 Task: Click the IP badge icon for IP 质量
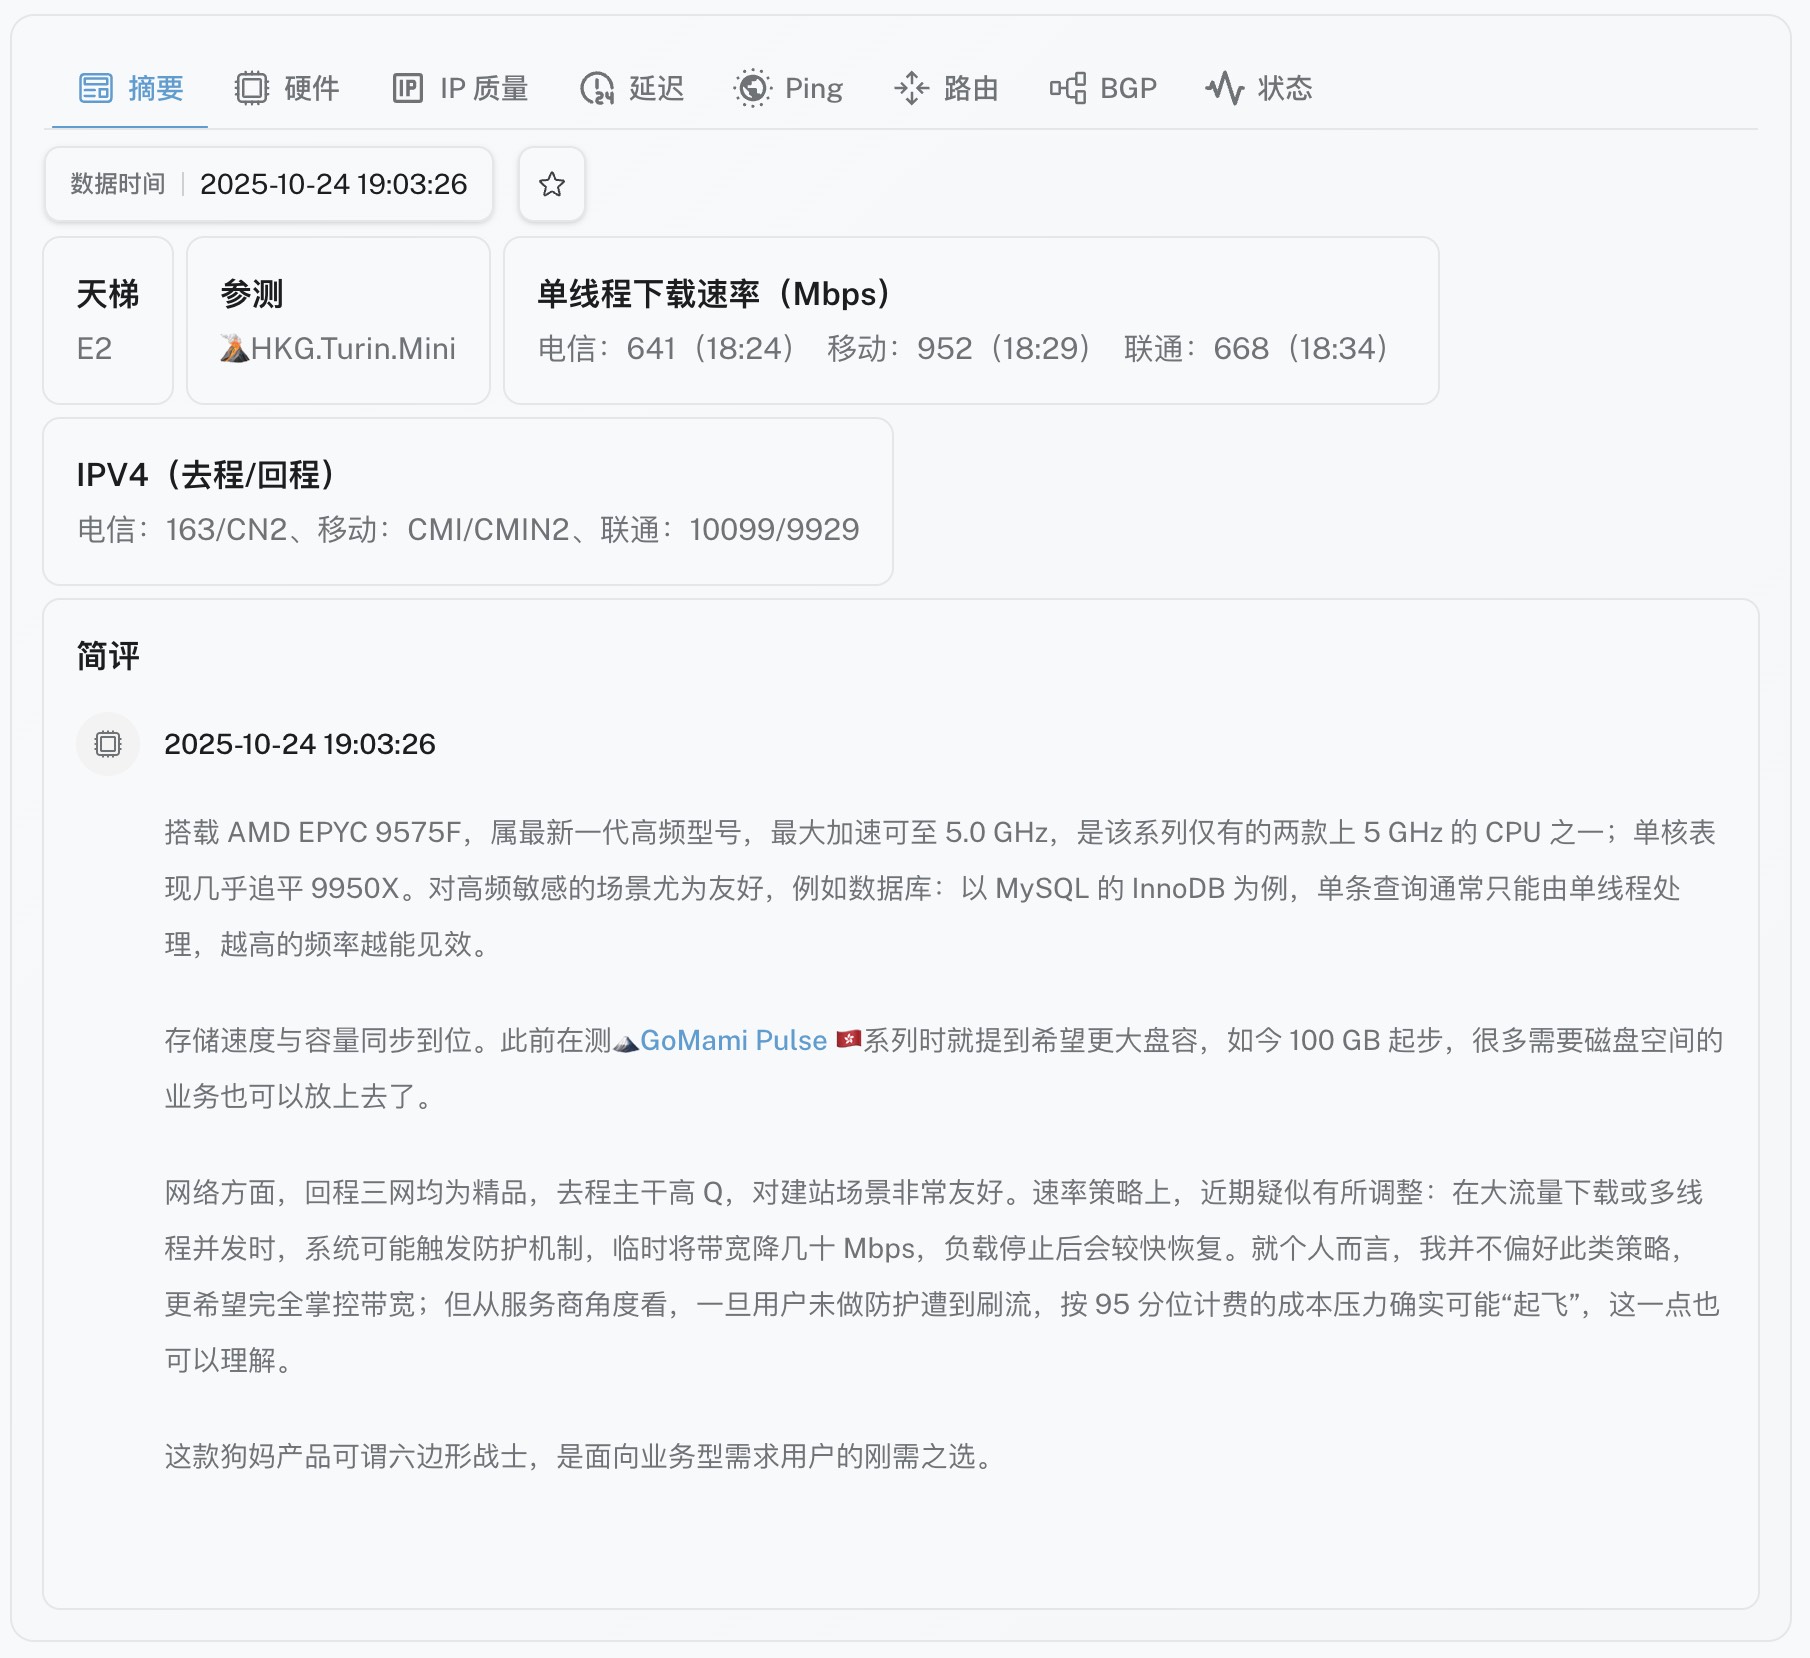(x=407, y=89)
